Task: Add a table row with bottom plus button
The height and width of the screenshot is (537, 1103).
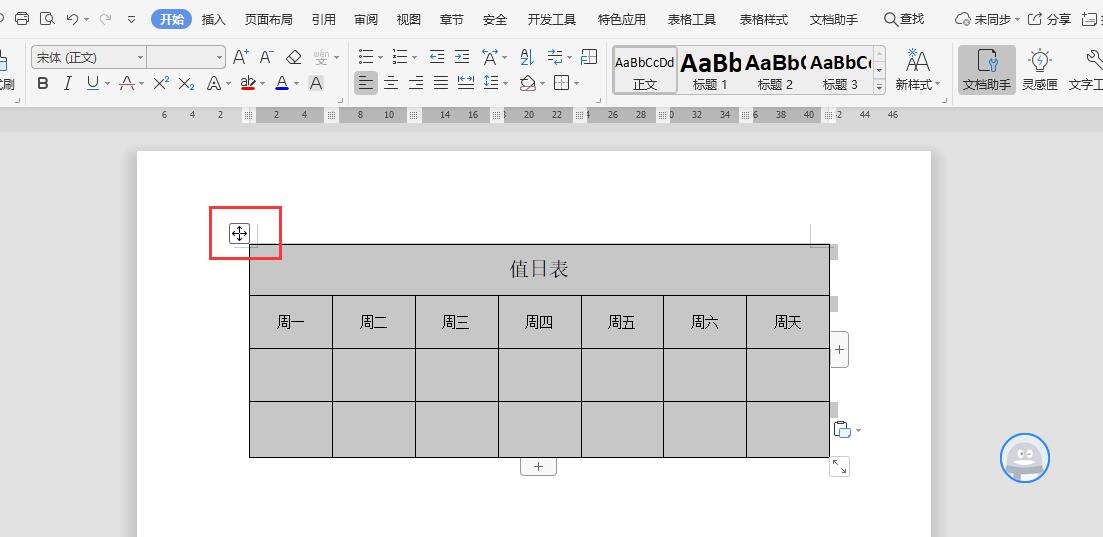Action: coord(538,466)
